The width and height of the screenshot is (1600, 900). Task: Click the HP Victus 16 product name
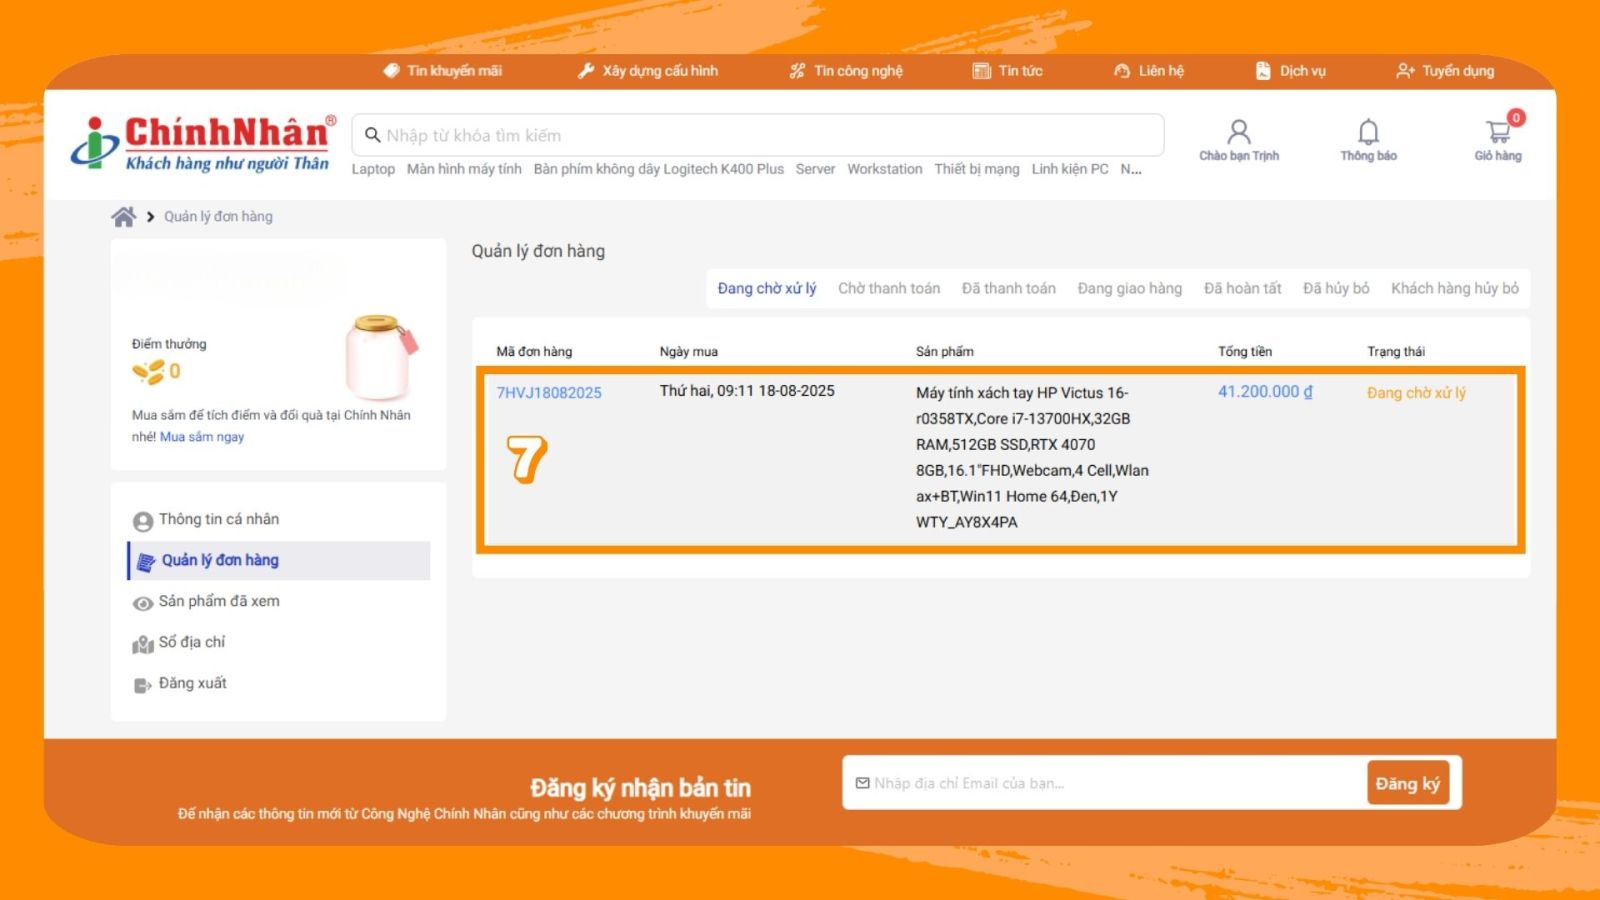click(x=1032, y=457)
